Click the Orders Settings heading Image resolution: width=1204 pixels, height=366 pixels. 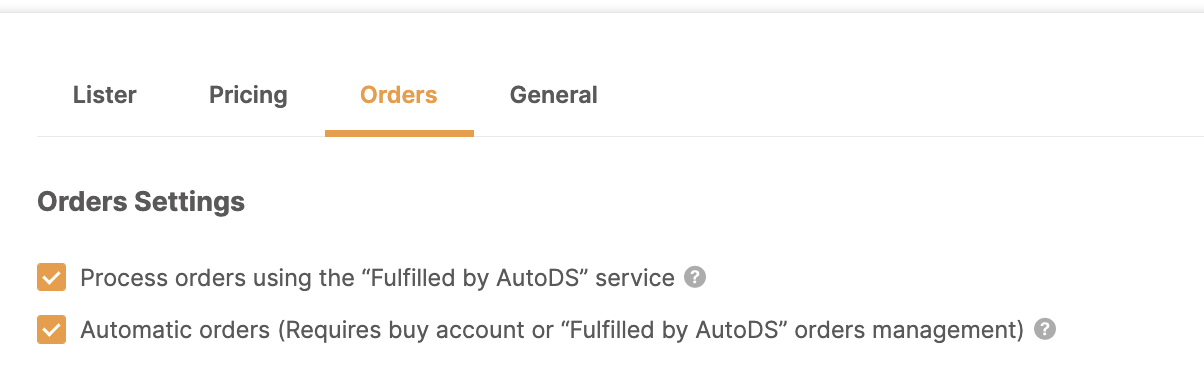click(141, 202)
